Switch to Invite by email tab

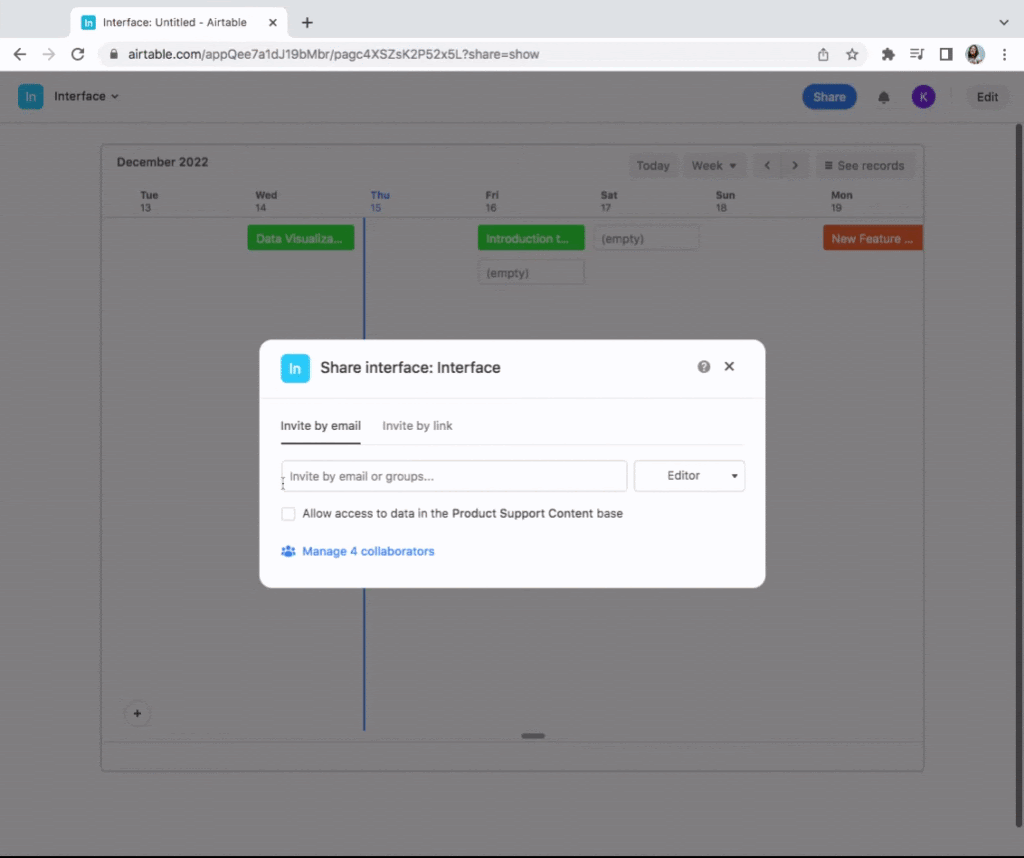point(320,426)
